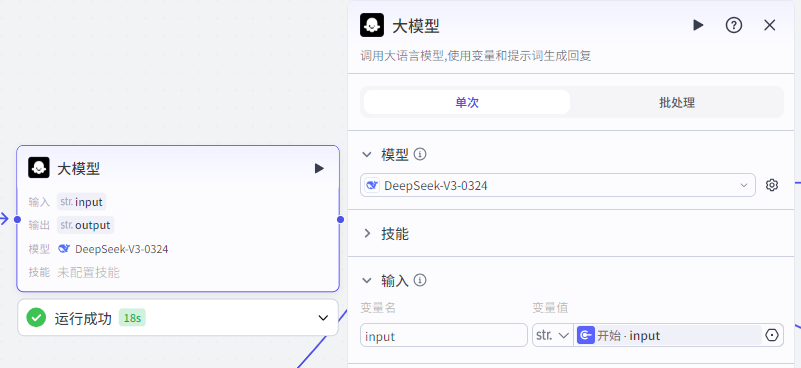Image resolution: width=801 pixels, height=368 pixels.
Task: Expand the 技能 section
Action: [367, 234]
